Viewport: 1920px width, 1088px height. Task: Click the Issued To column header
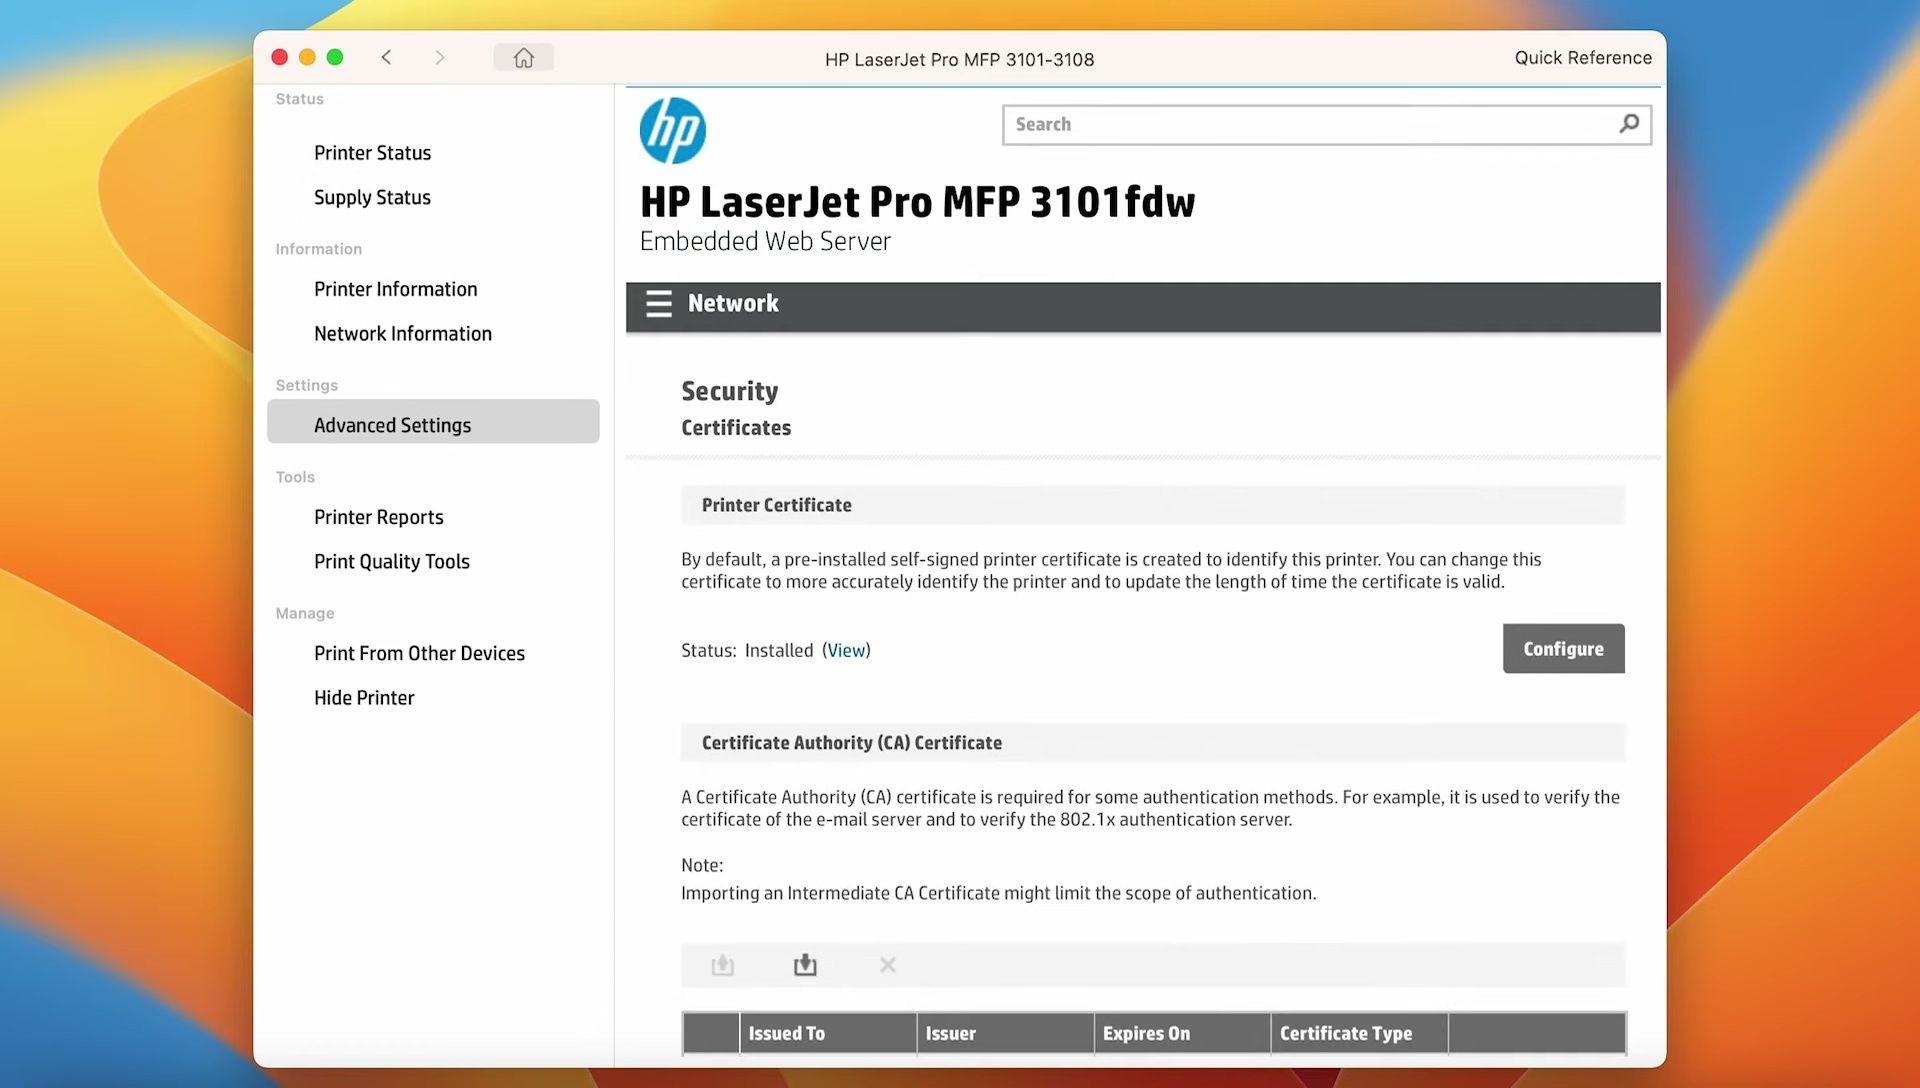(828, 1034)
